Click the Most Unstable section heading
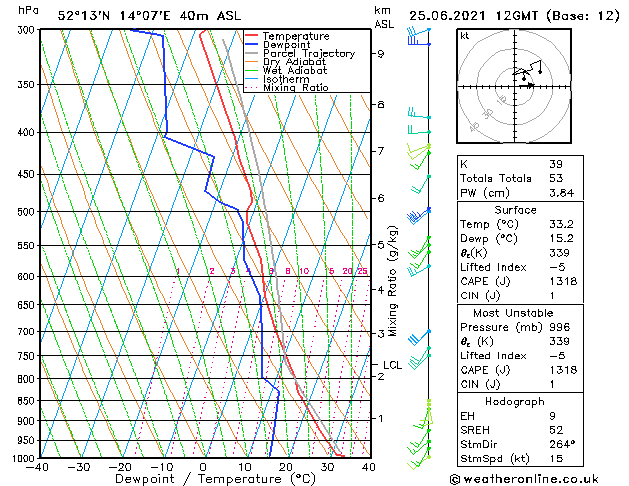Image resolution: width=629 pixels, height=486 pixels. 513,313
